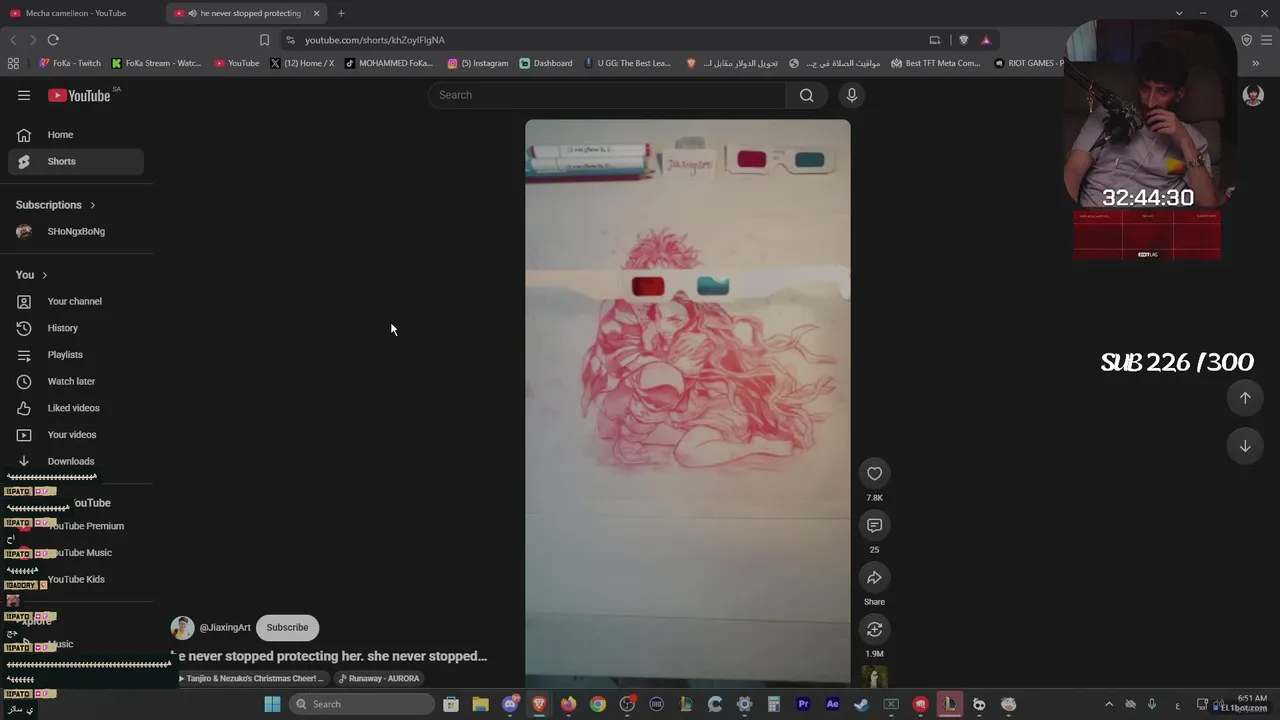Open the FoKa - Twitch bookmark
The height and width of the screenshot is (720, 1280).
70,63
